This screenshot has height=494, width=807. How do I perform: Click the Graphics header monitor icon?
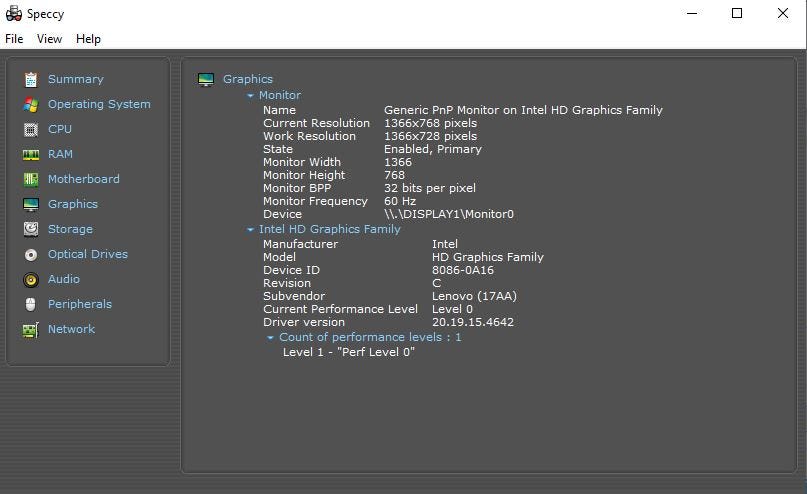(x=206, y=80)
